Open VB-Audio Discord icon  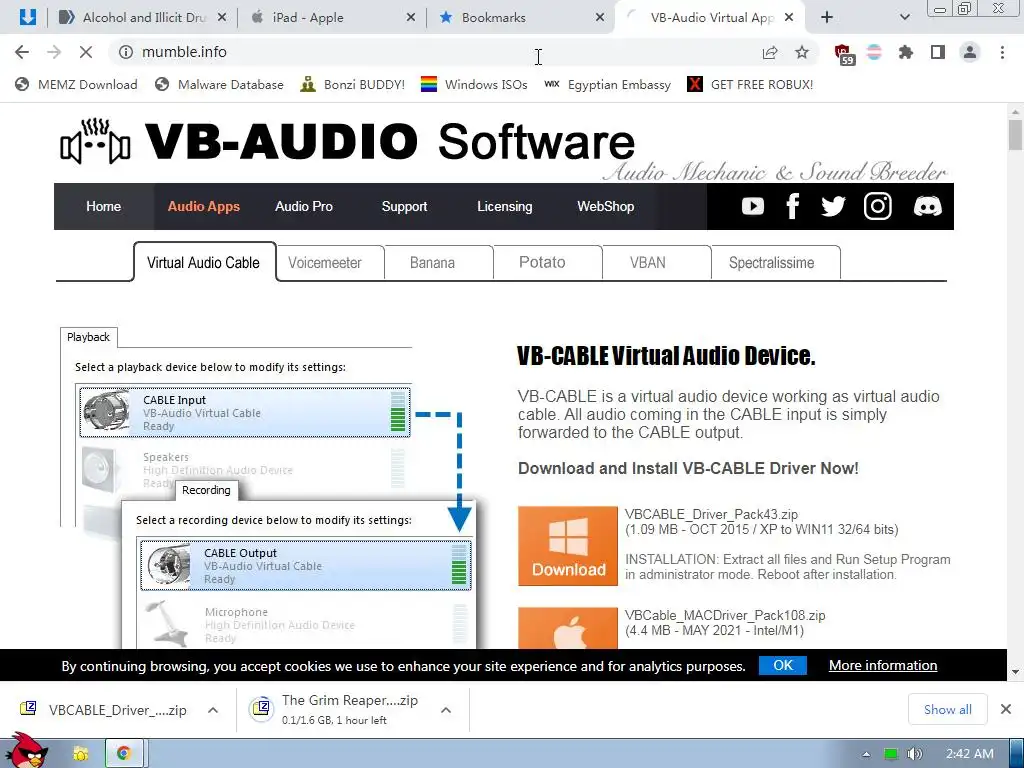pos(927,206)
